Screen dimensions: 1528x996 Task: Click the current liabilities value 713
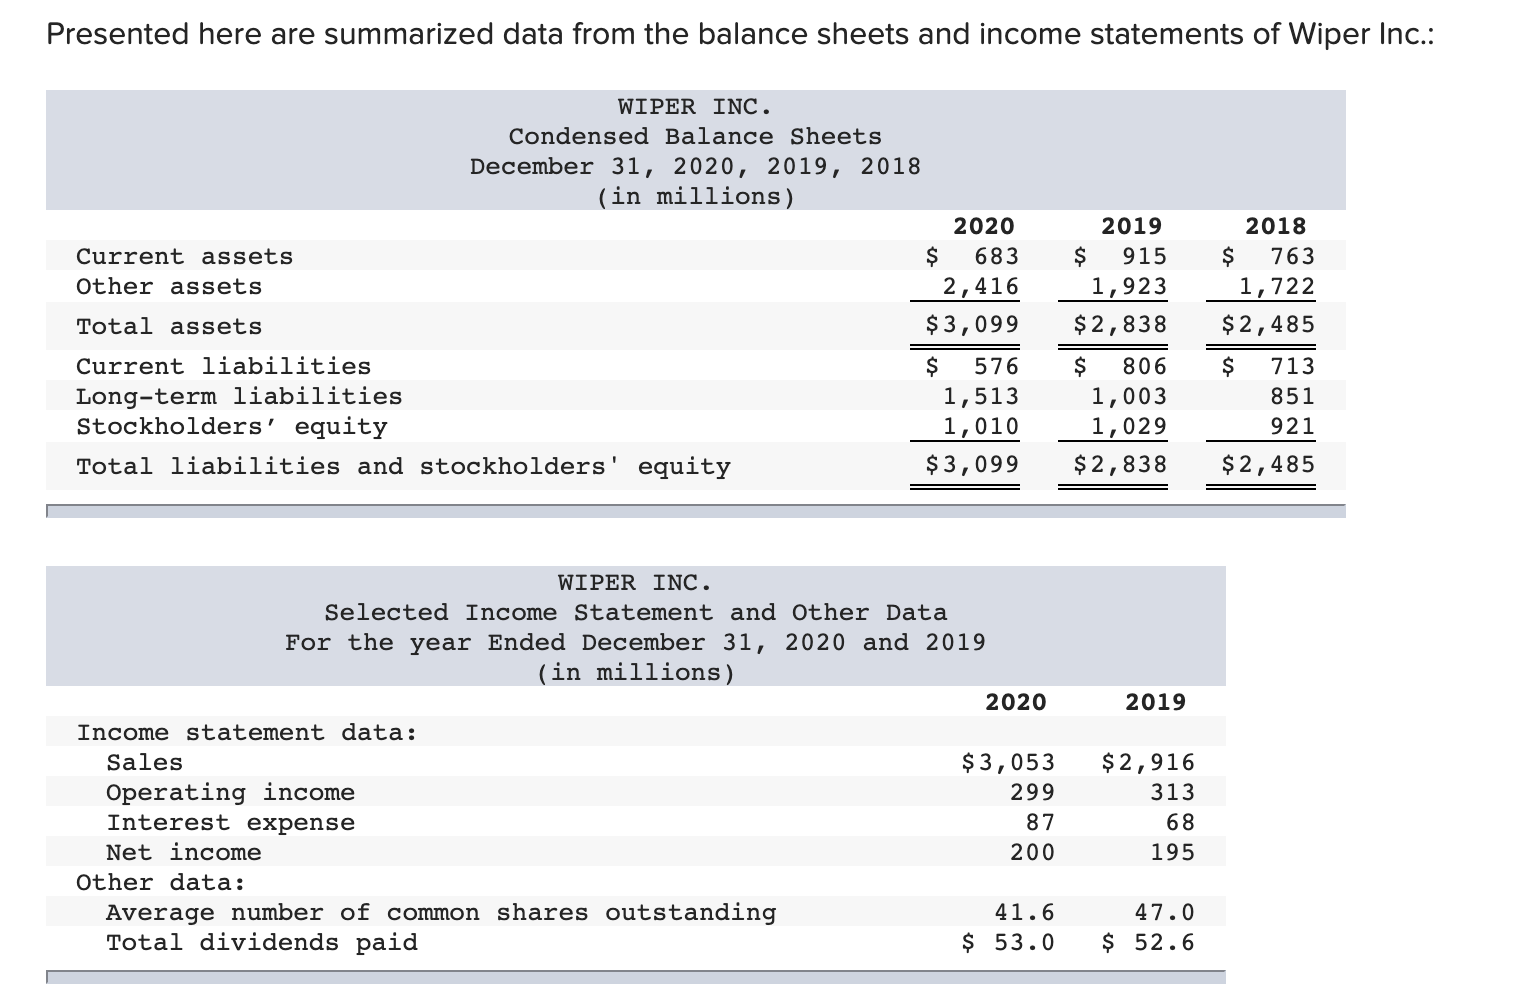point(1292,367)
